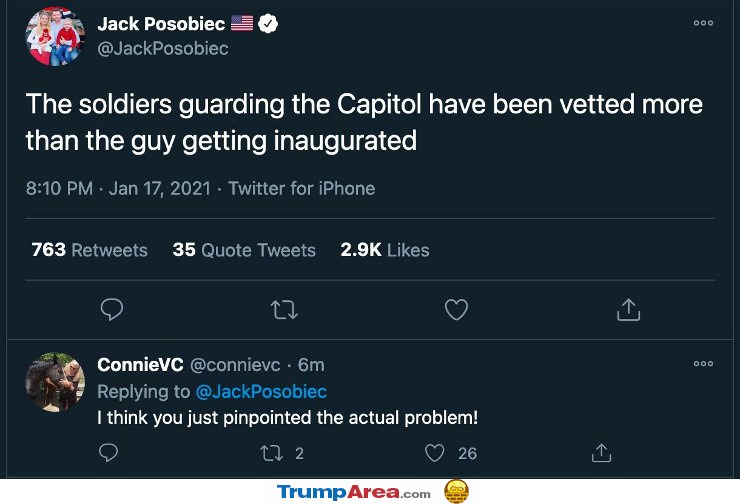Viewport: 740px width, 504px height.
Task: Click the Twitter for iPhone source link
Action: pyautogui.click(x=302, y=188)
